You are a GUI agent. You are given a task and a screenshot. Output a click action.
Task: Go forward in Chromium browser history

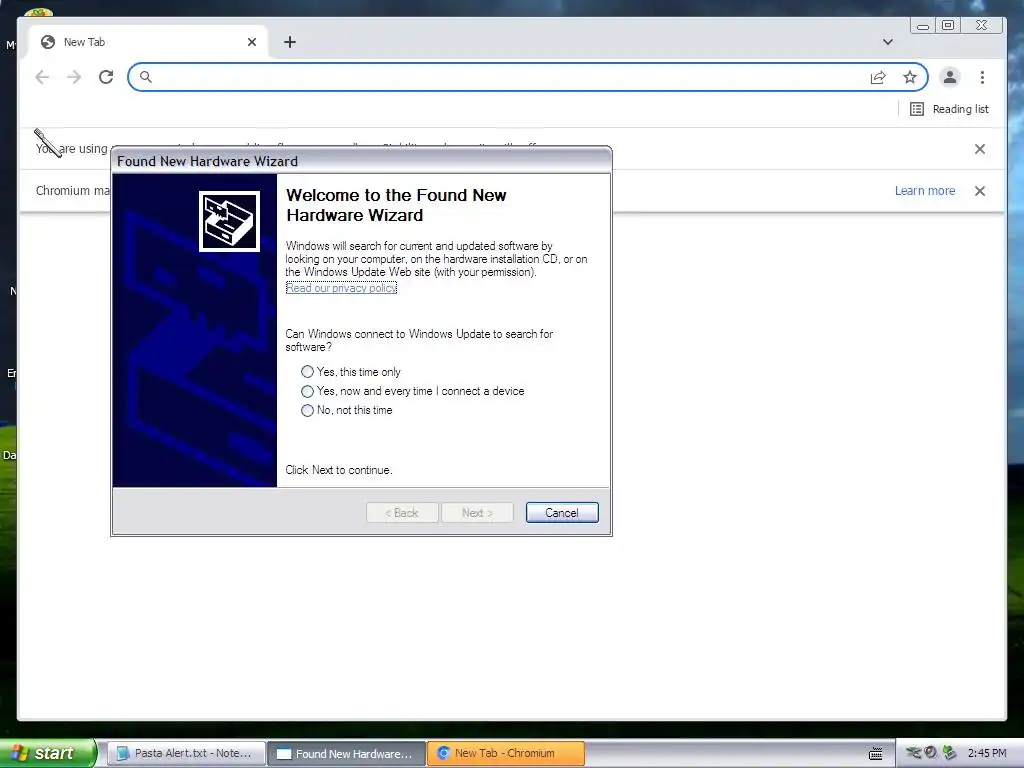[74, 77]
